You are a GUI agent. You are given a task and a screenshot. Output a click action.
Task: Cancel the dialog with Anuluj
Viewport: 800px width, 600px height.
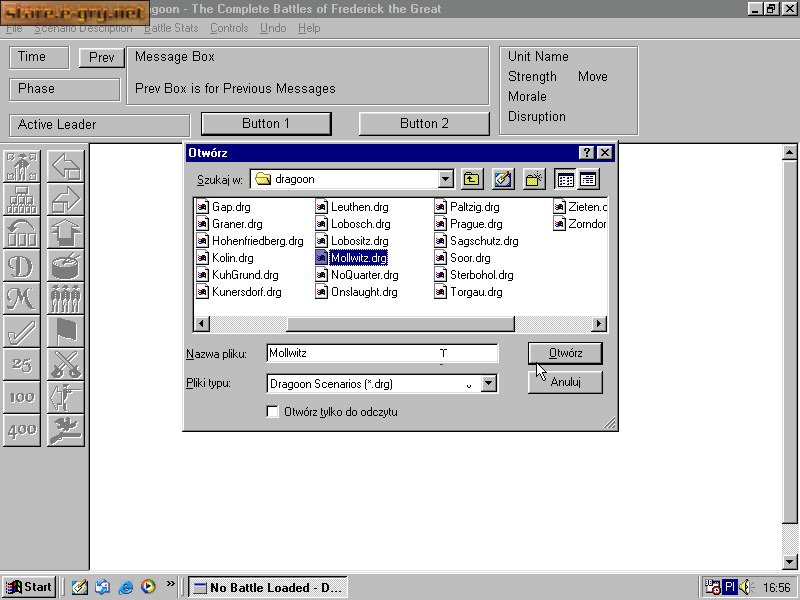click(x=565, y=382)
